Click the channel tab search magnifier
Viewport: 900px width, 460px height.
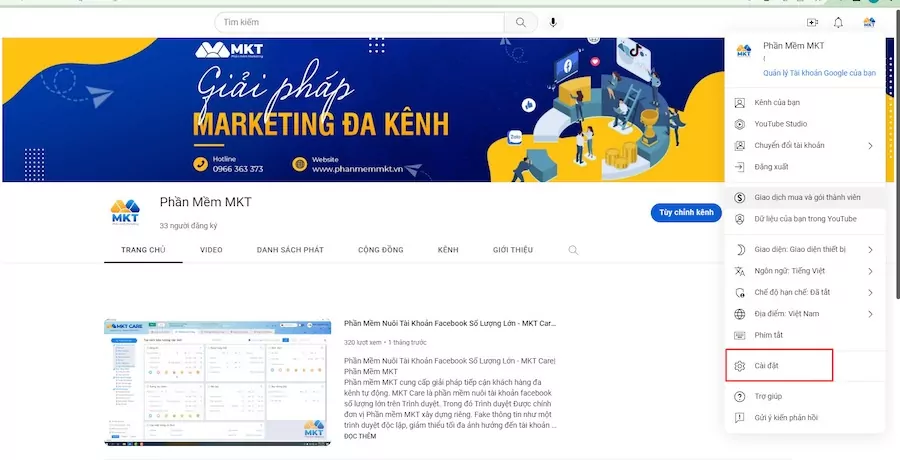[573, 250]
